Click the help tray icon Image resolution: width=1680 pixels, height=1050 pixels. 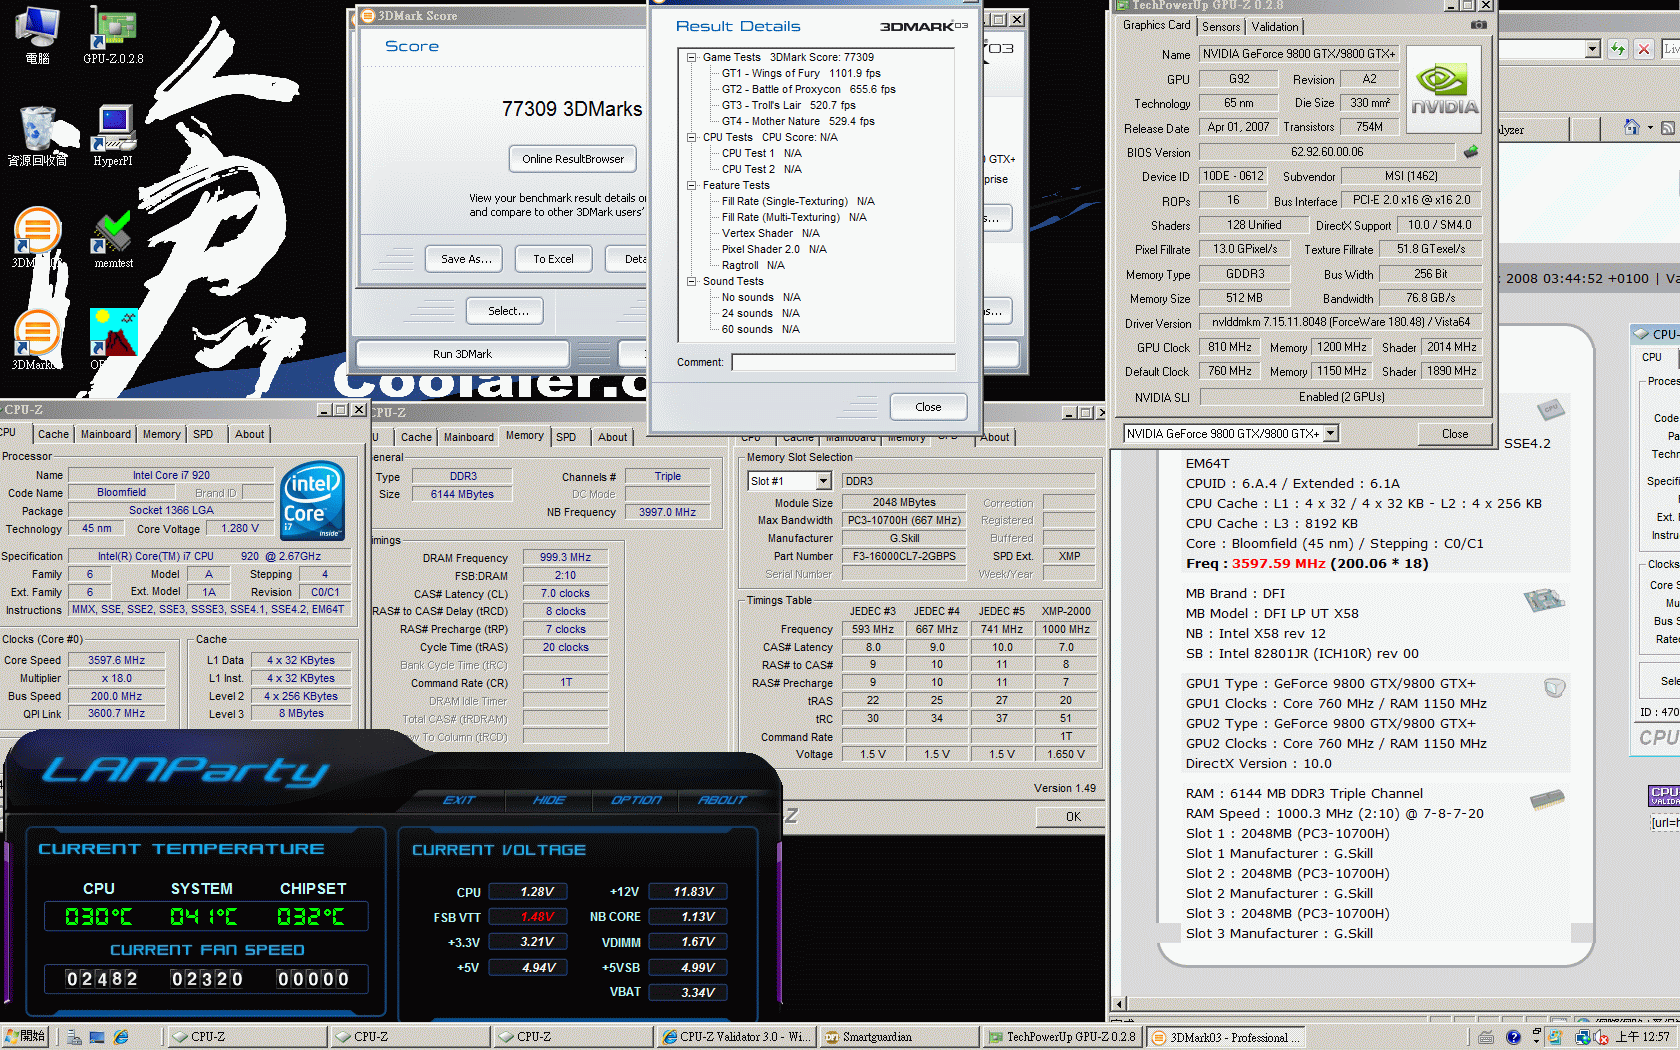[1513, 1037]
